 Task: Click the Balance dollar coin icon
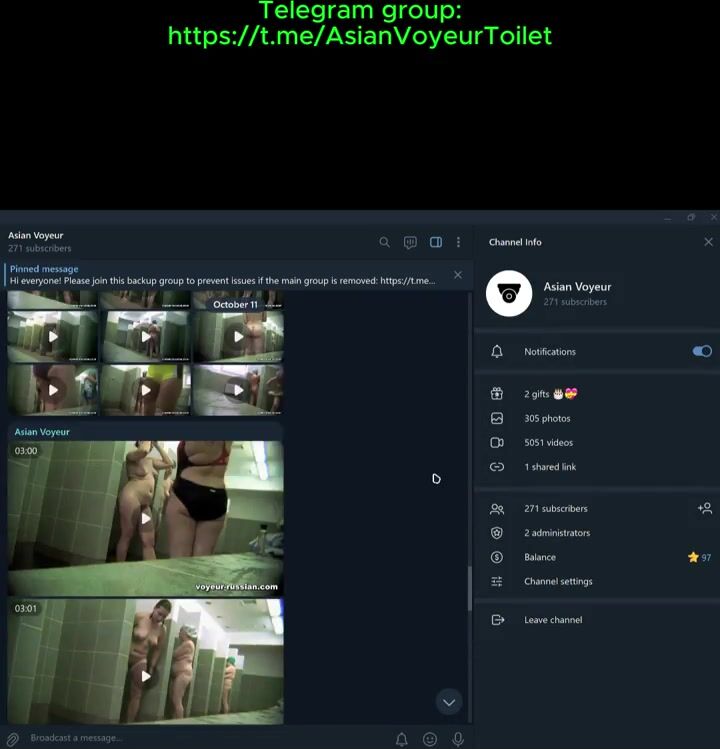point(497,557)
